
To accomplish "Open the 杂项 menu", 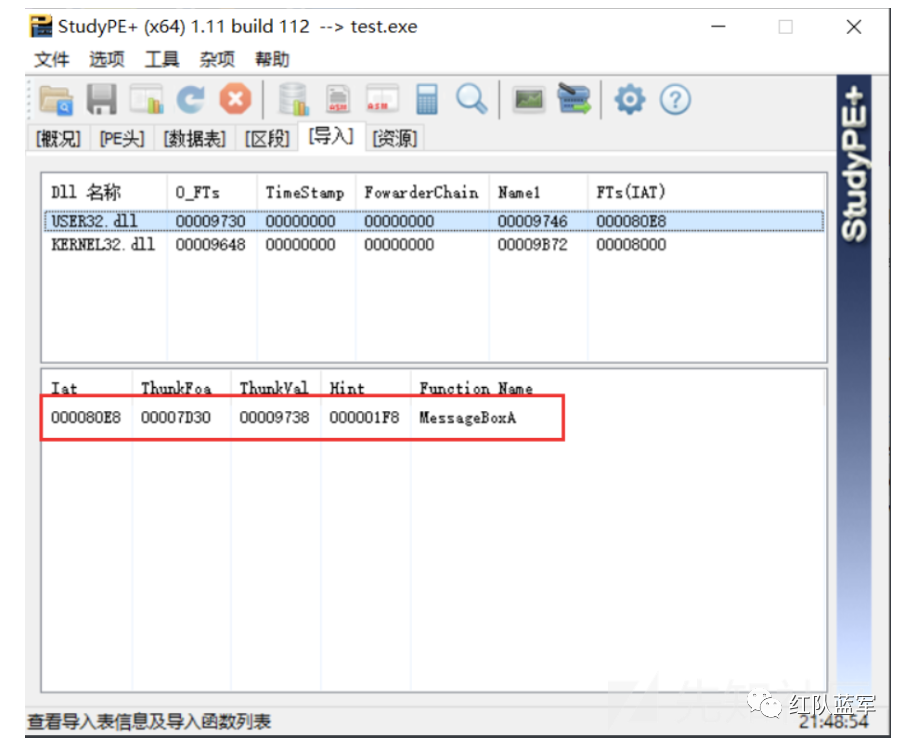I will pos(217,59).
